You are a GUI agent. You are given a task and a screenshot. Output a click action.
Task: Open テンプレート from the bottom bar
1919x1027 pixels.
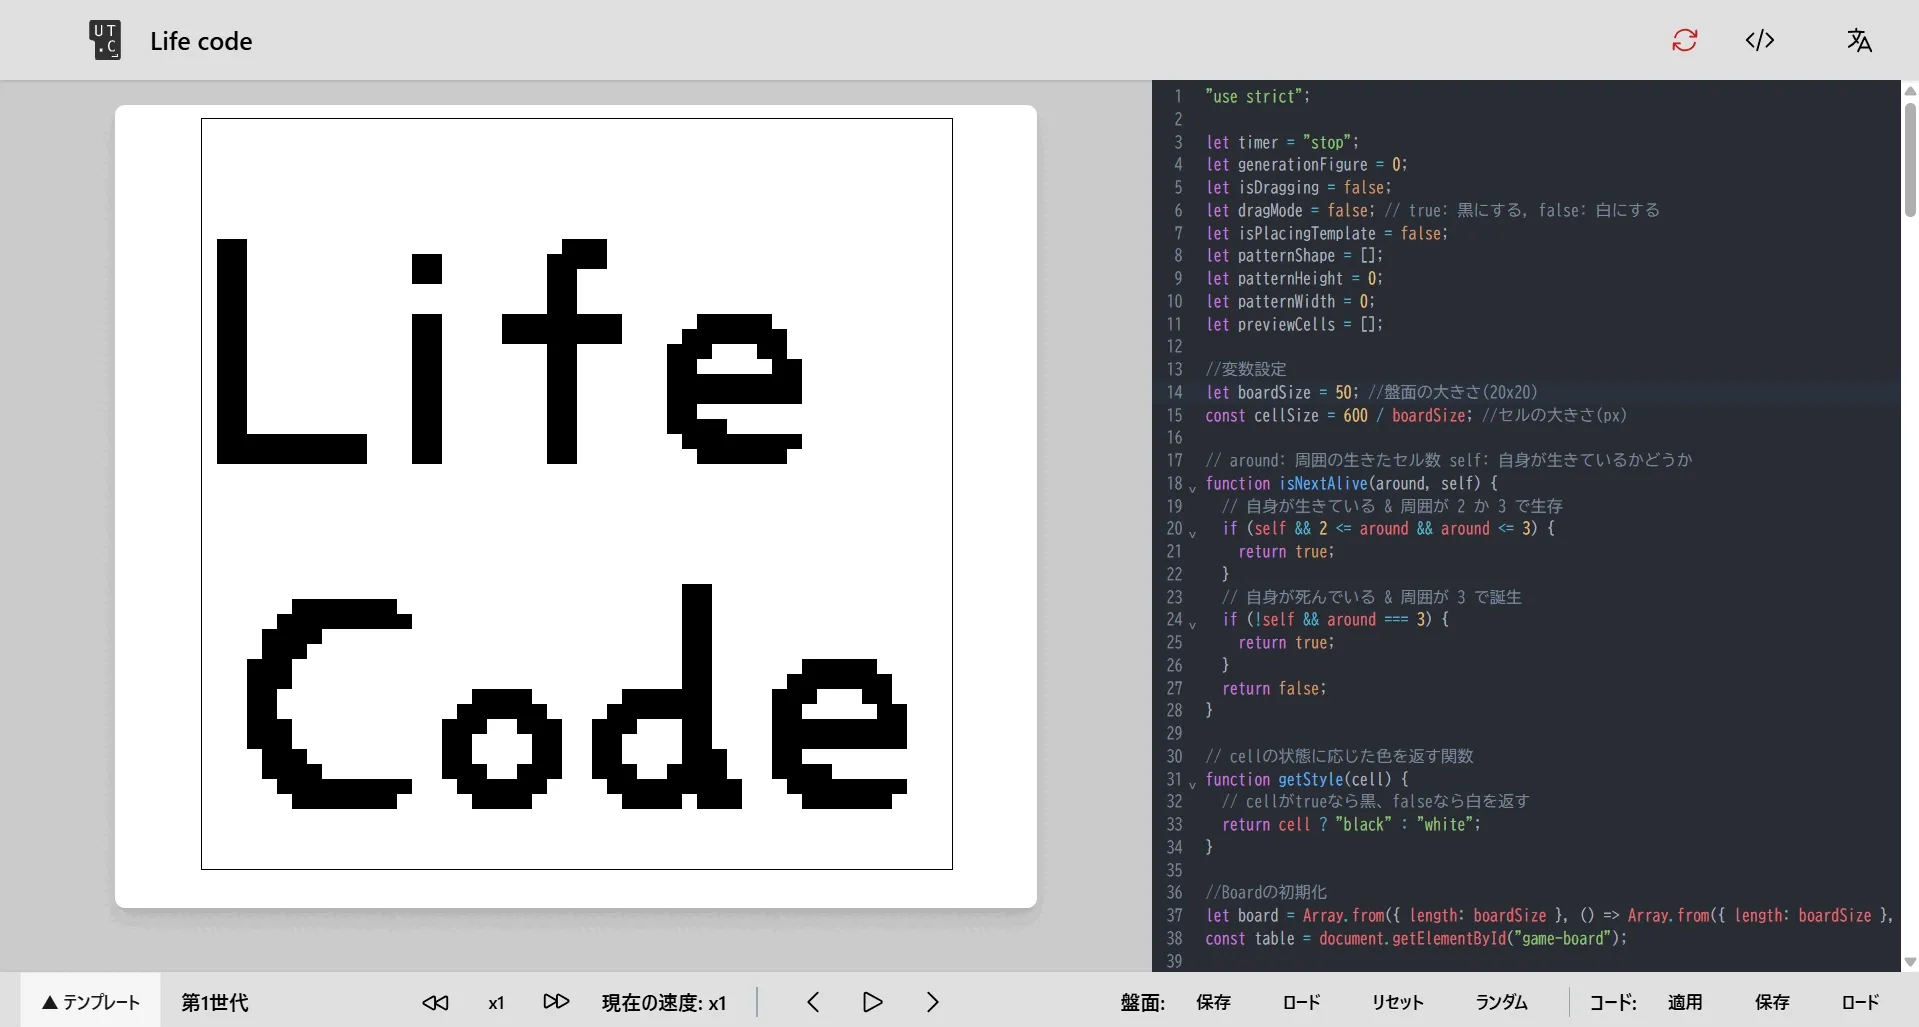click(89, 1002)
